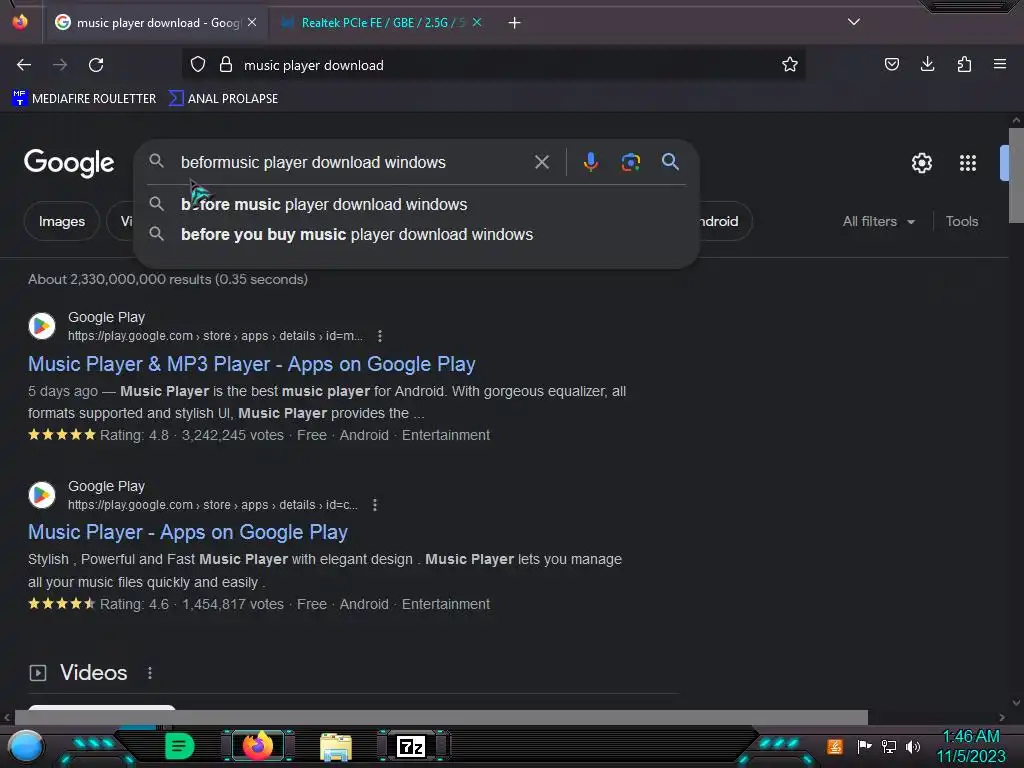Open the Pocket save icon

pyautogui.click(x=891, y=64)
